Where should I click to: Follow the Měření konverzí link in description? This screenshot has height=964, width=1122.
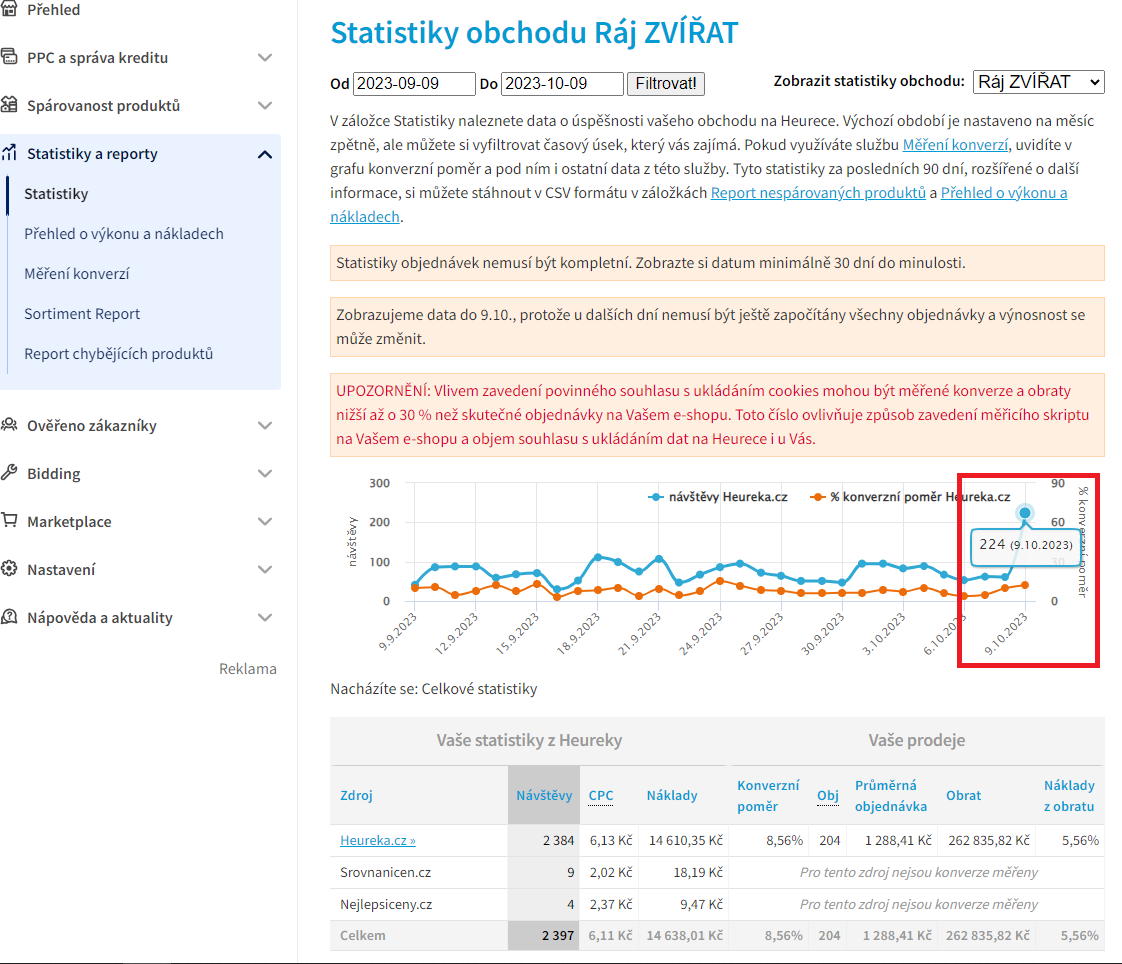955,145
